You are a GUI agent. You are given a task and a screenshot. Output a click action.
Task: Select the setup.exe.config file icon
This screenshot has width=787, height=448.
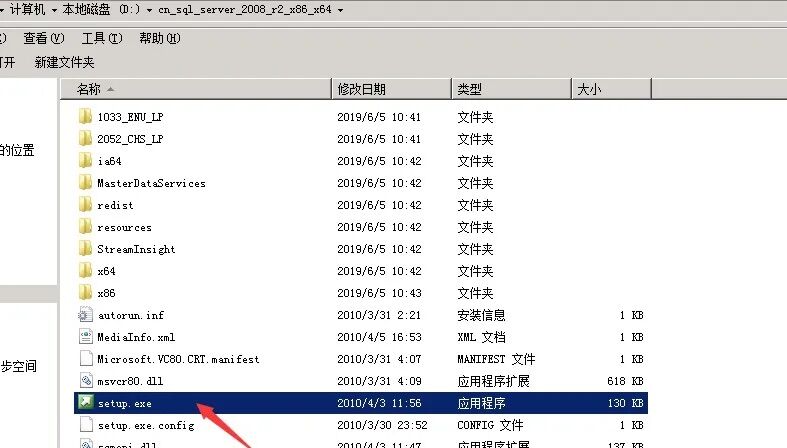tap(85, 425)
